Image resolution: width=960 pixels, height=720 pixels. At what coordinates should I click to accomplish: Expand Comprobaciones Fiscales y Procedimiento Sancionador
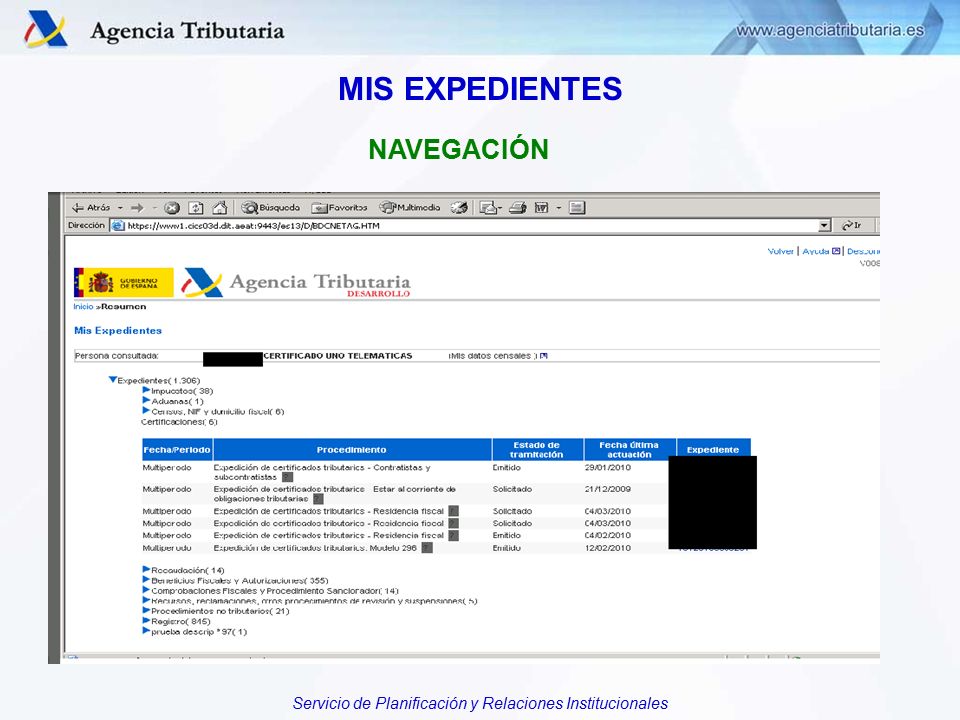coord(146,590)
